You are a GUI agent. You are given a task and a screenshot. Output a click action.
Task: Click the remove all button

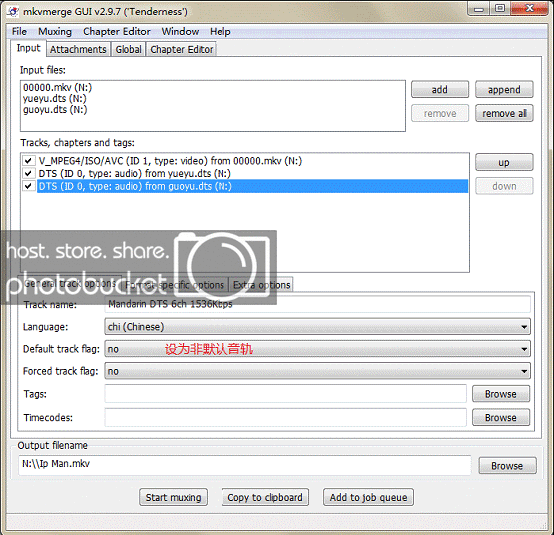pos(504,113)
